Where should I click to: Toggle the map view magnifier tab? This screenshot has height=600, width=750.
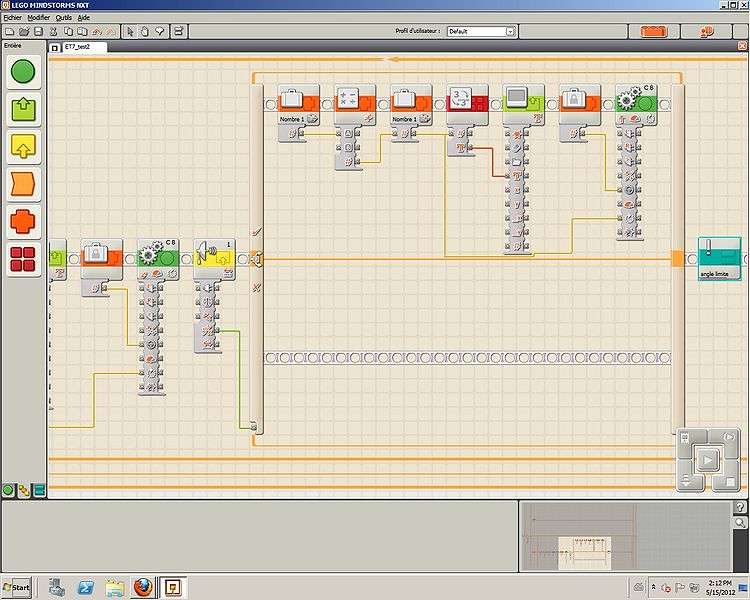(740, 523)
